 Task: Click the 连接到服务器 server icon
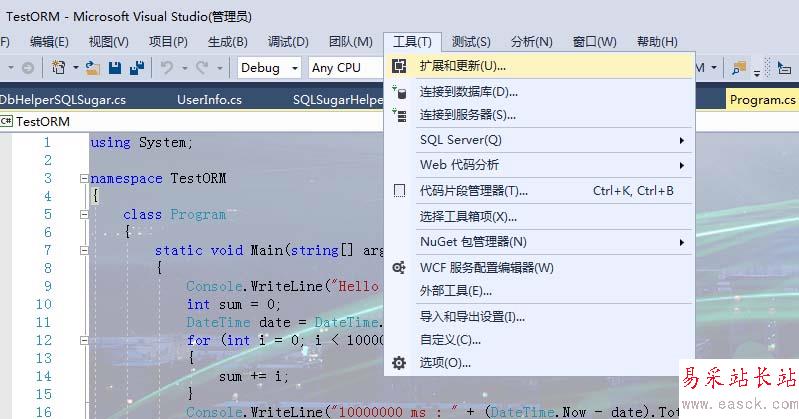(x=399, y=115)
